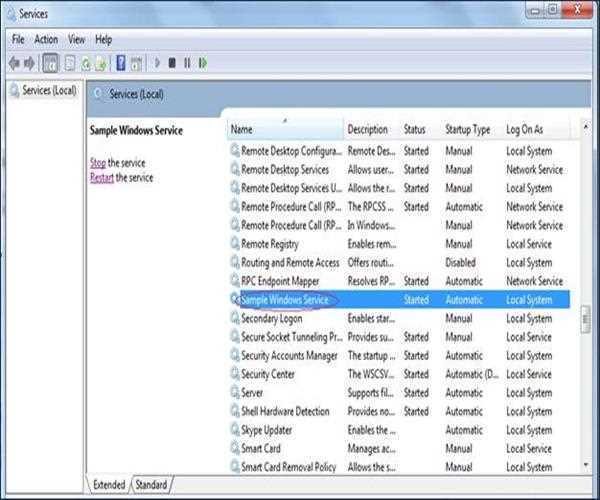Open the File menu
Screen dimensions: 600x500
click(x=18, y=39)
